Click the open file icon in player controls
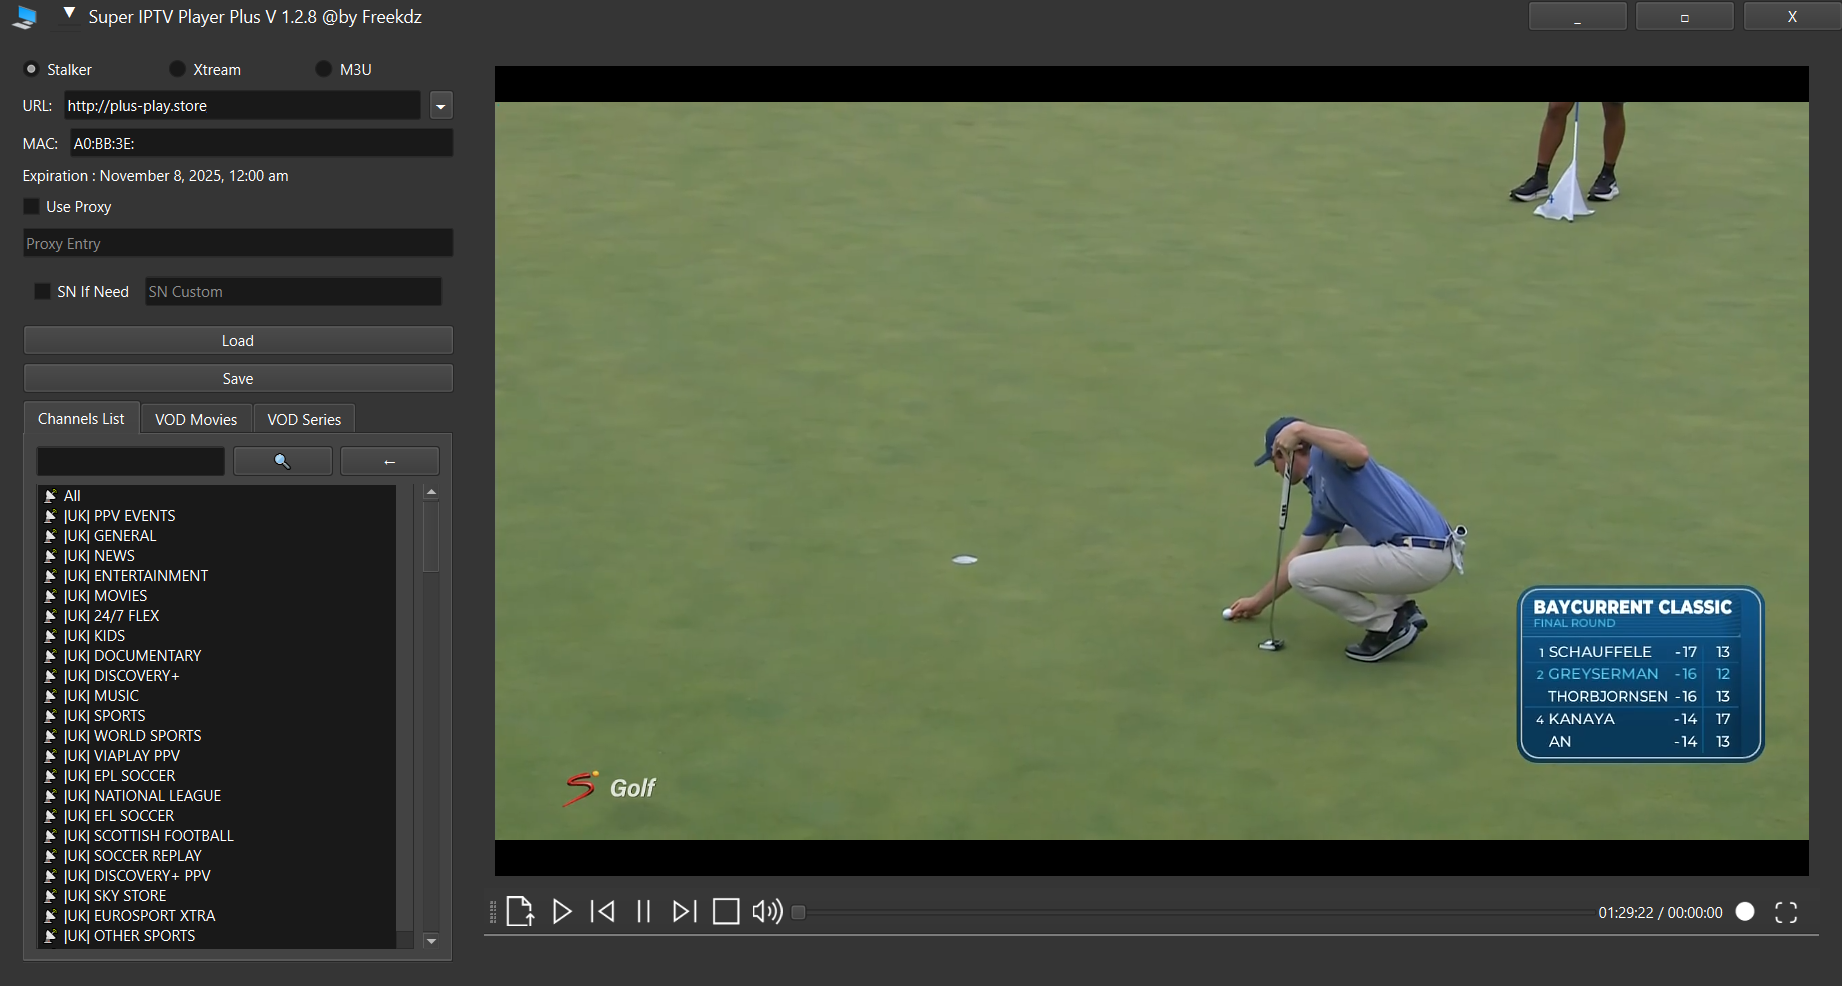 pos(519,911)
